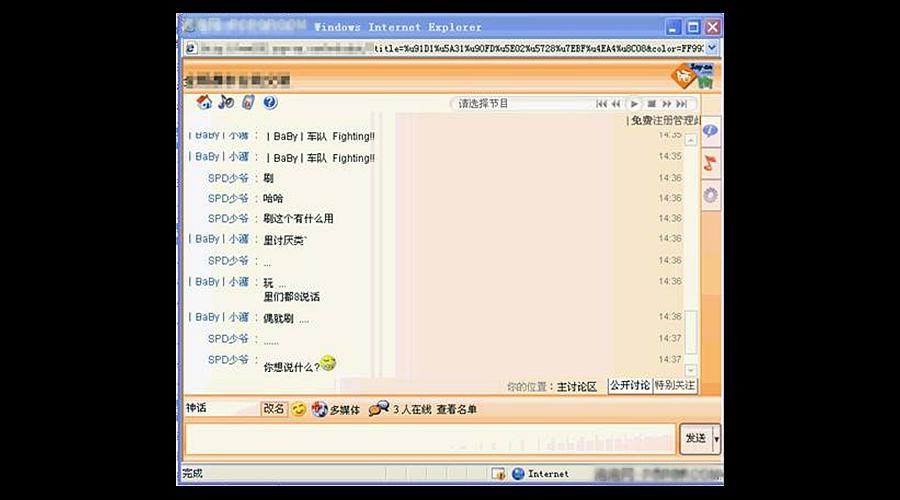
Task: Click the home icon in the chat toolbar
Action: (204, 102)
